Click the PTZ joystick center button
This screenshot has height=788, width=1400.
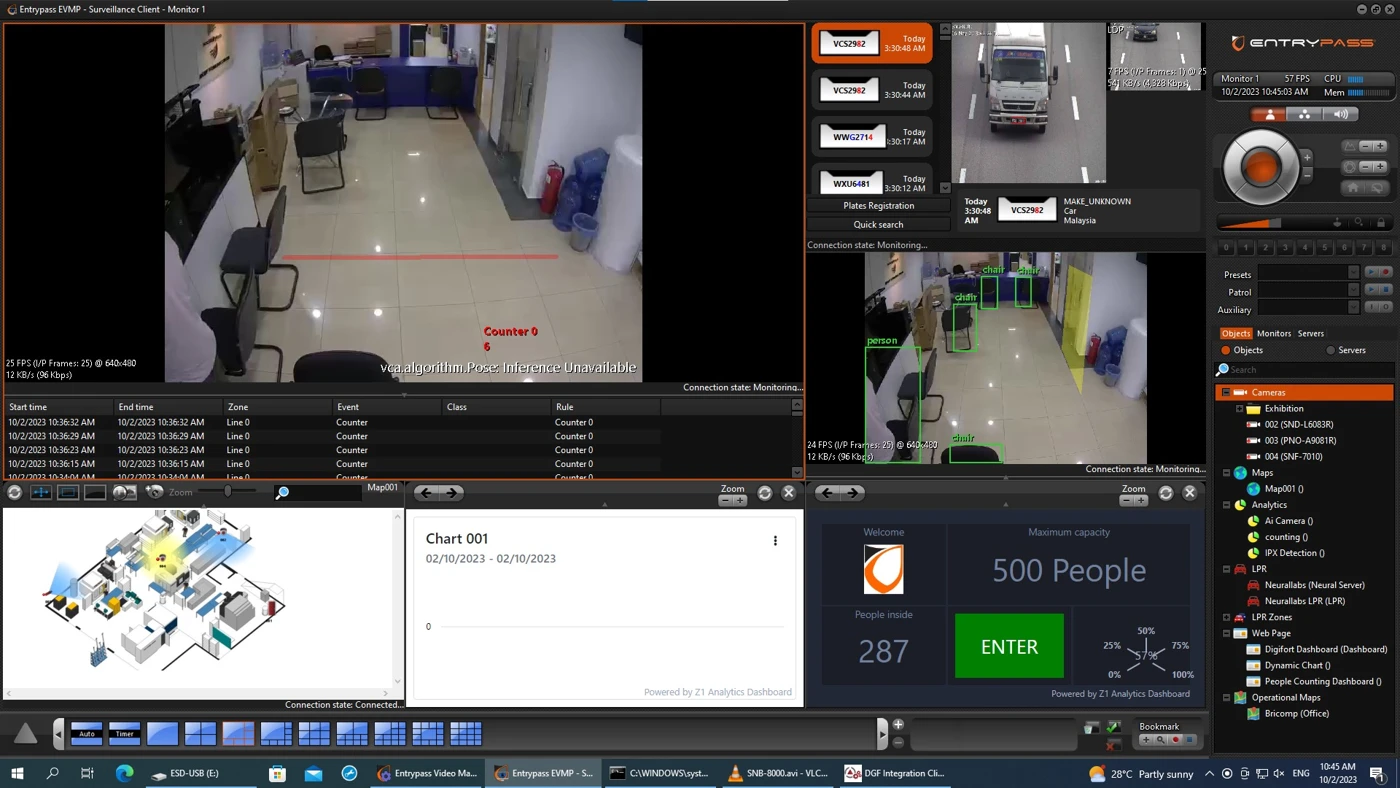(1261, 167)
